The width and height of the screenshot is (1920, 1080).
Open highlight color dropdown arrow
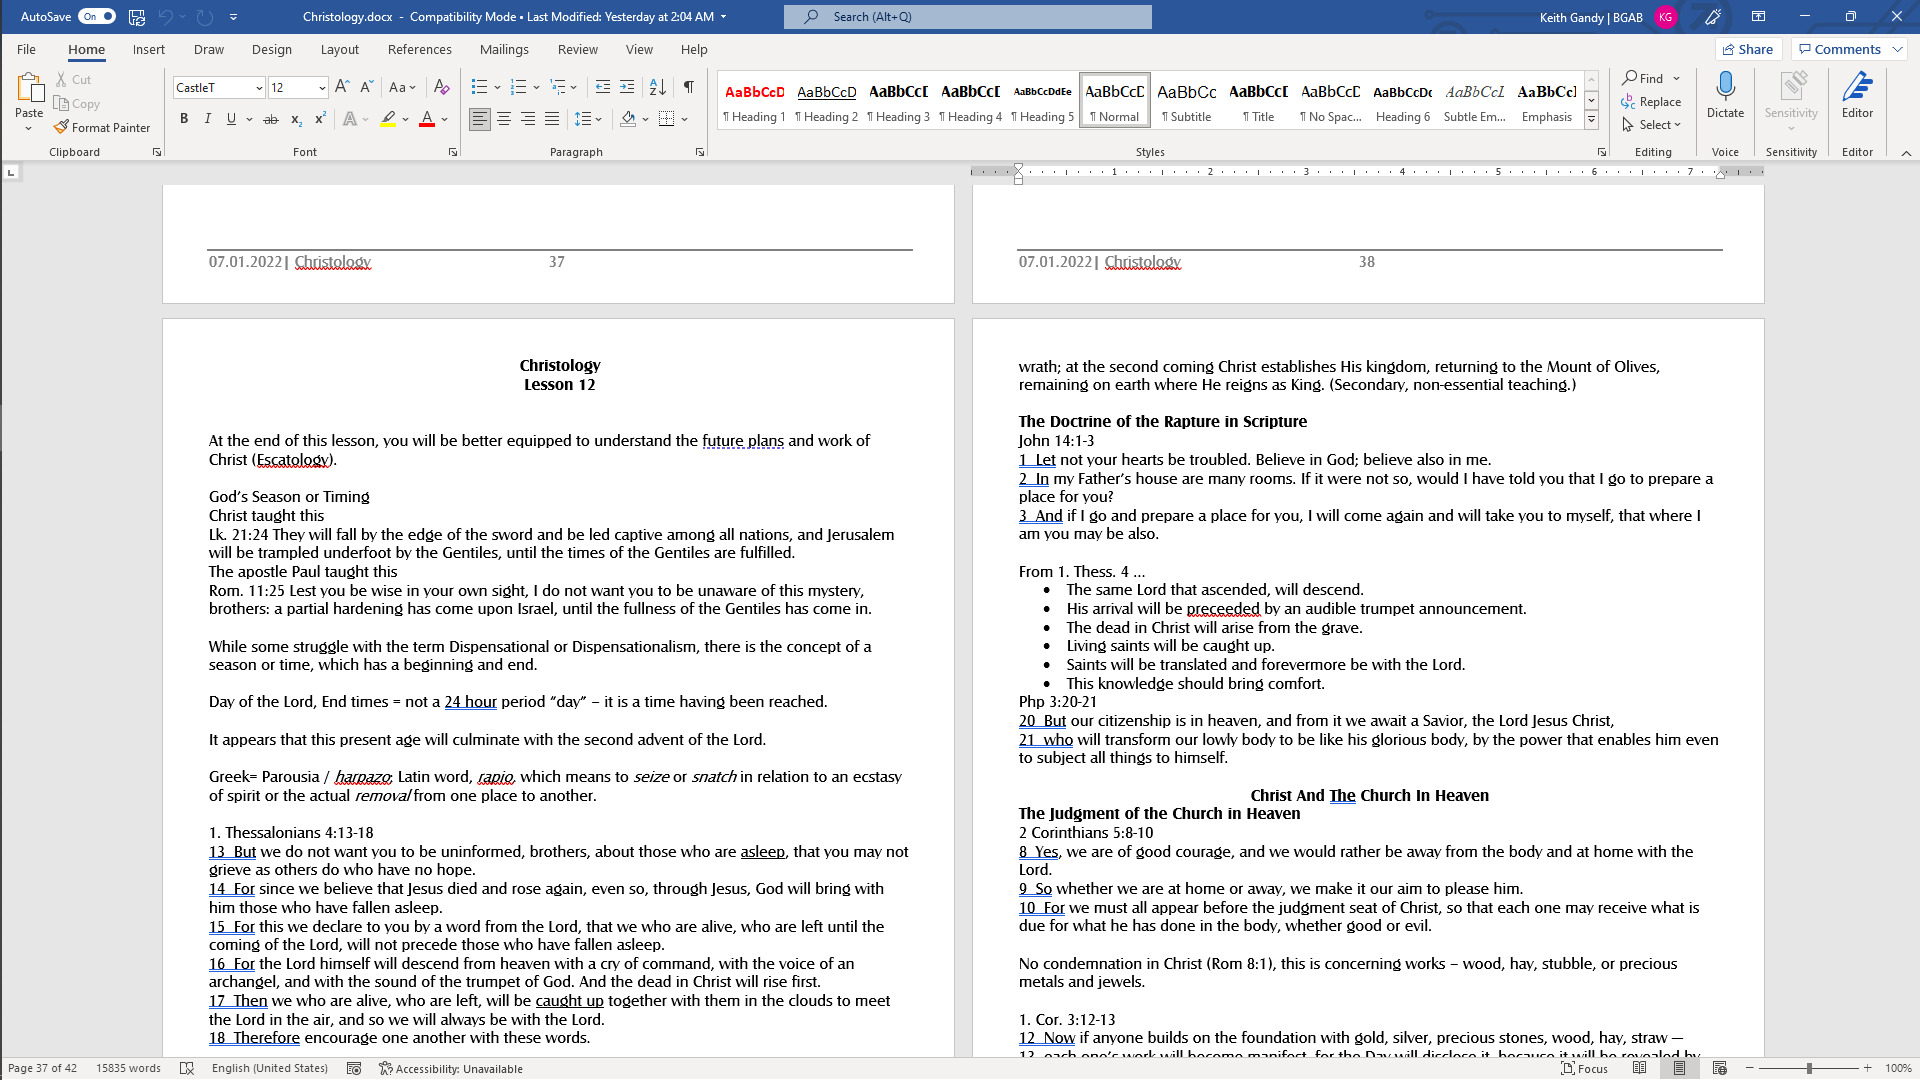pos(405,119)
